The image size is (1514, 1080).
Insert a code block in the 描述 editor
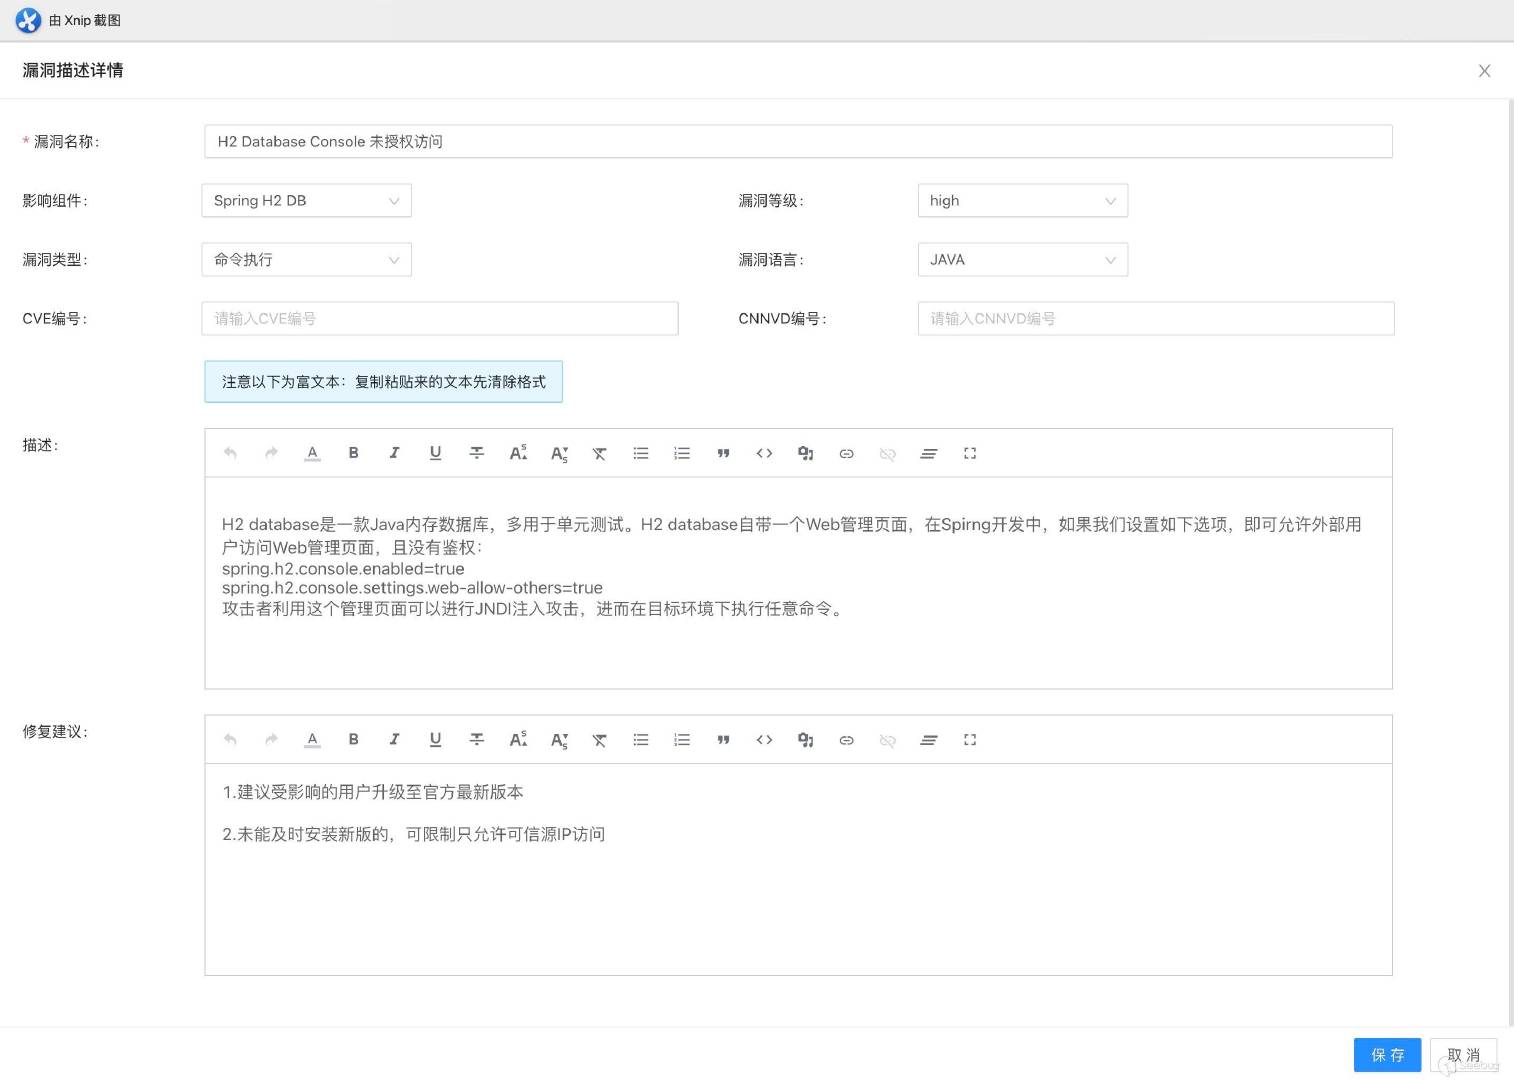pyautogui.click(x=765, y=453)
